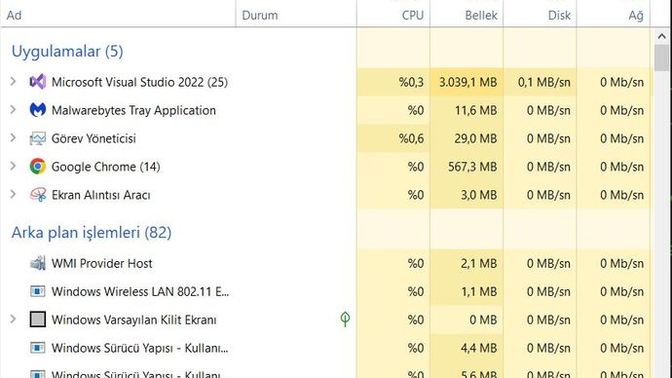
Task: Click the icon of the Windows Sürücü Yapısı row with 4,4 MB
Action: (x=38, y=348)
